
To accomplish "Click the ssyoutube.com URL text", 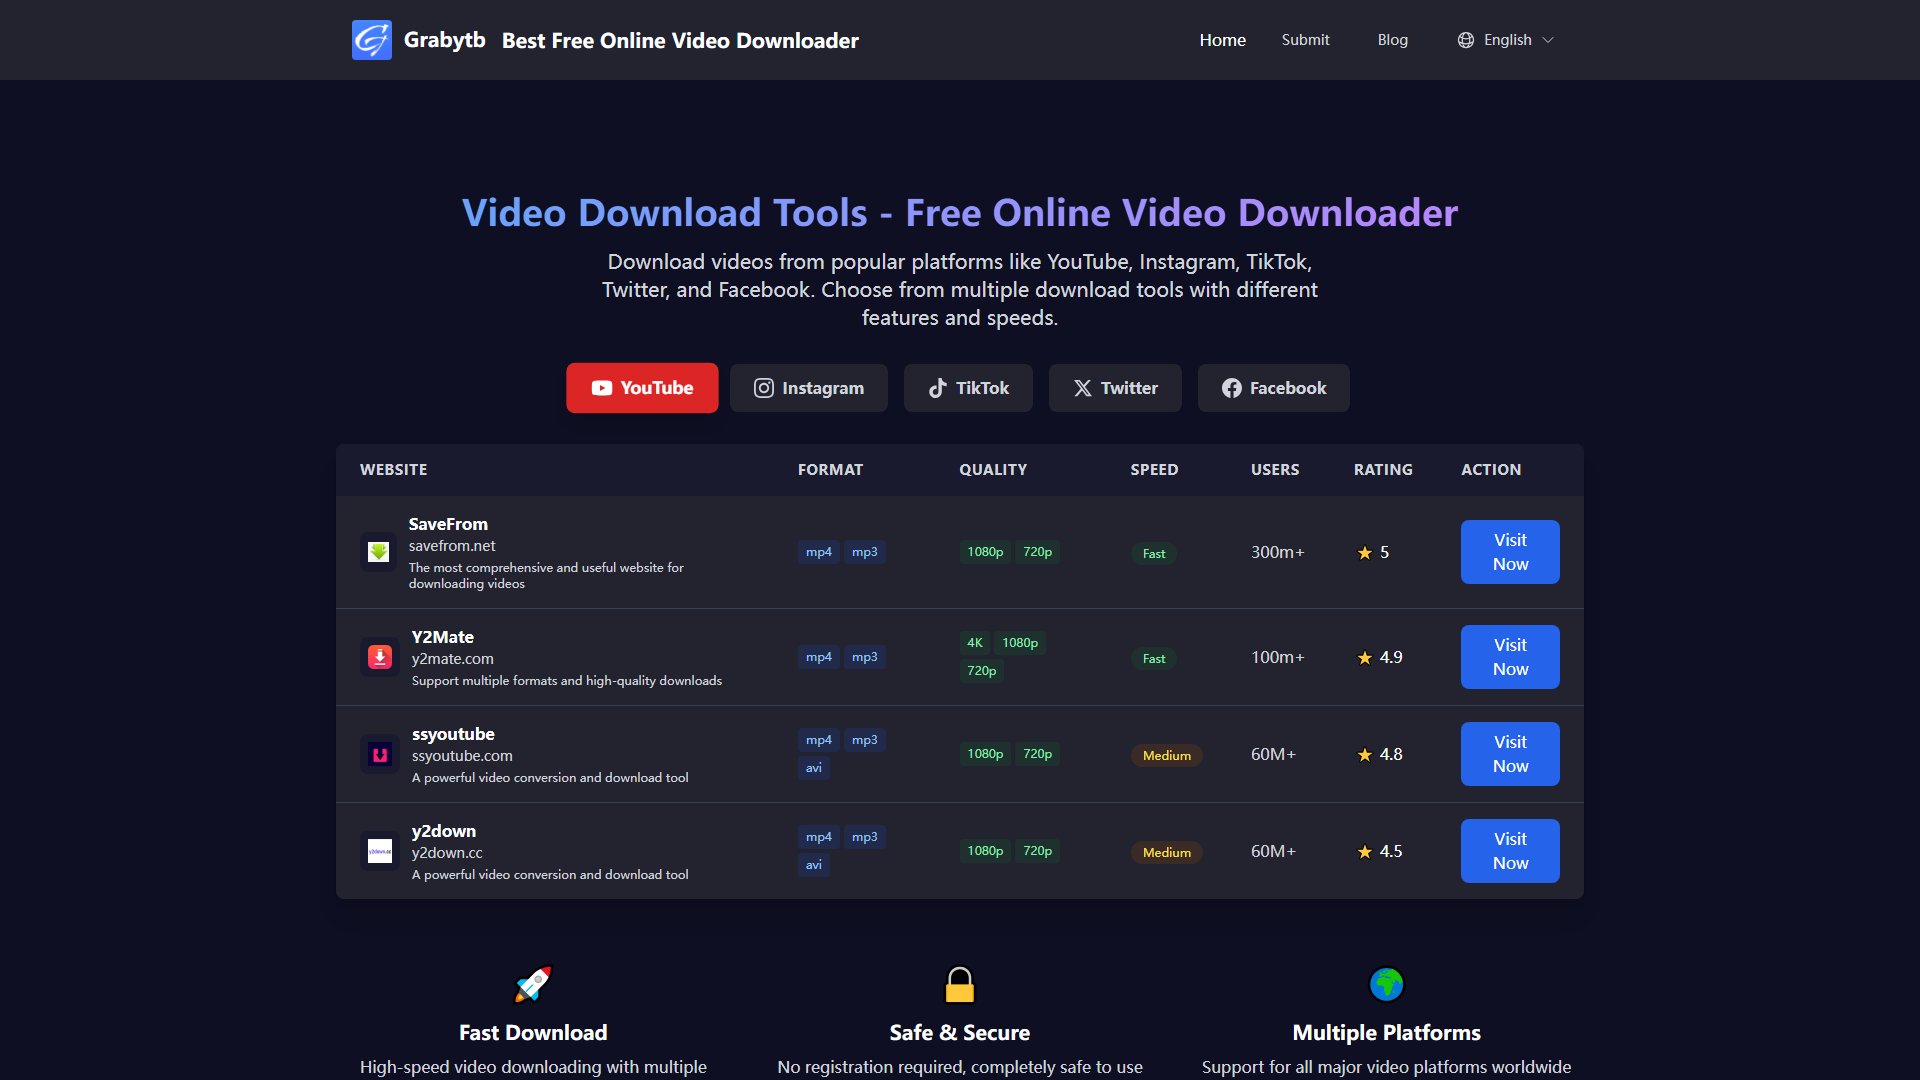I will pyautogui.click(x=462, y=756).
